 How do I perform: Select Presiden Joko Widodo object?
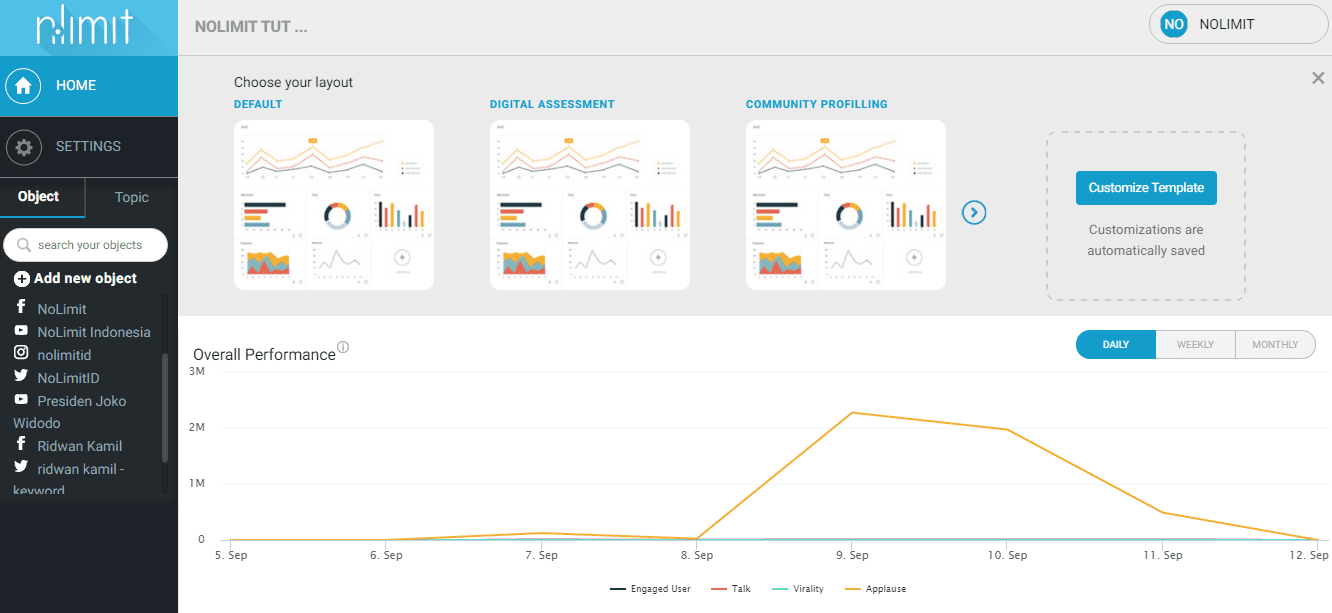point(70,412)
